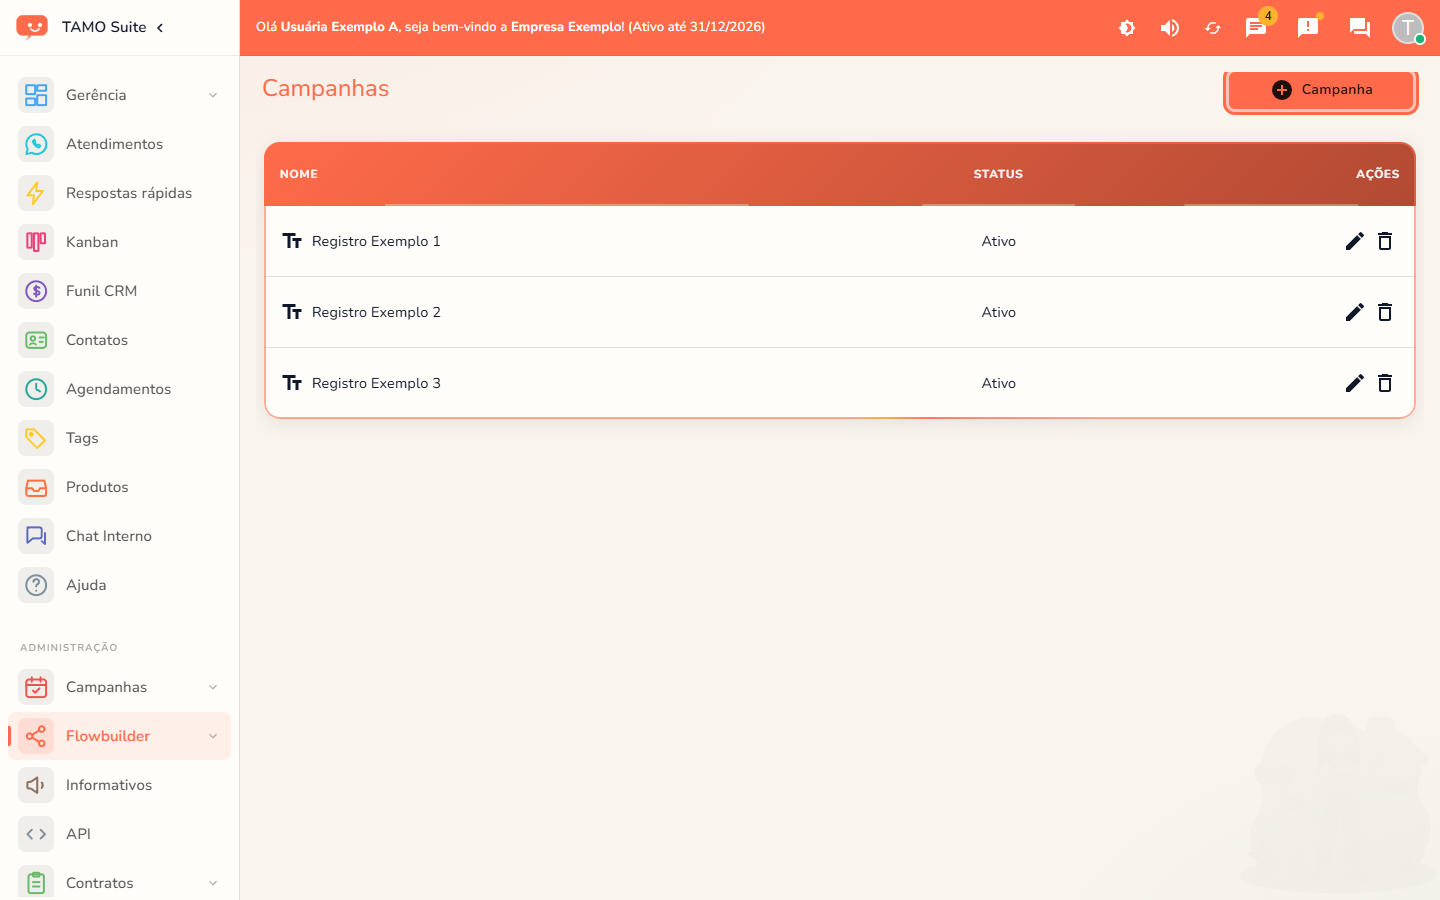This screenshot has width=1440, height=900.
Task: Go to Respostas rápidas
Action: pyautogui.click(x=120, y=193)
